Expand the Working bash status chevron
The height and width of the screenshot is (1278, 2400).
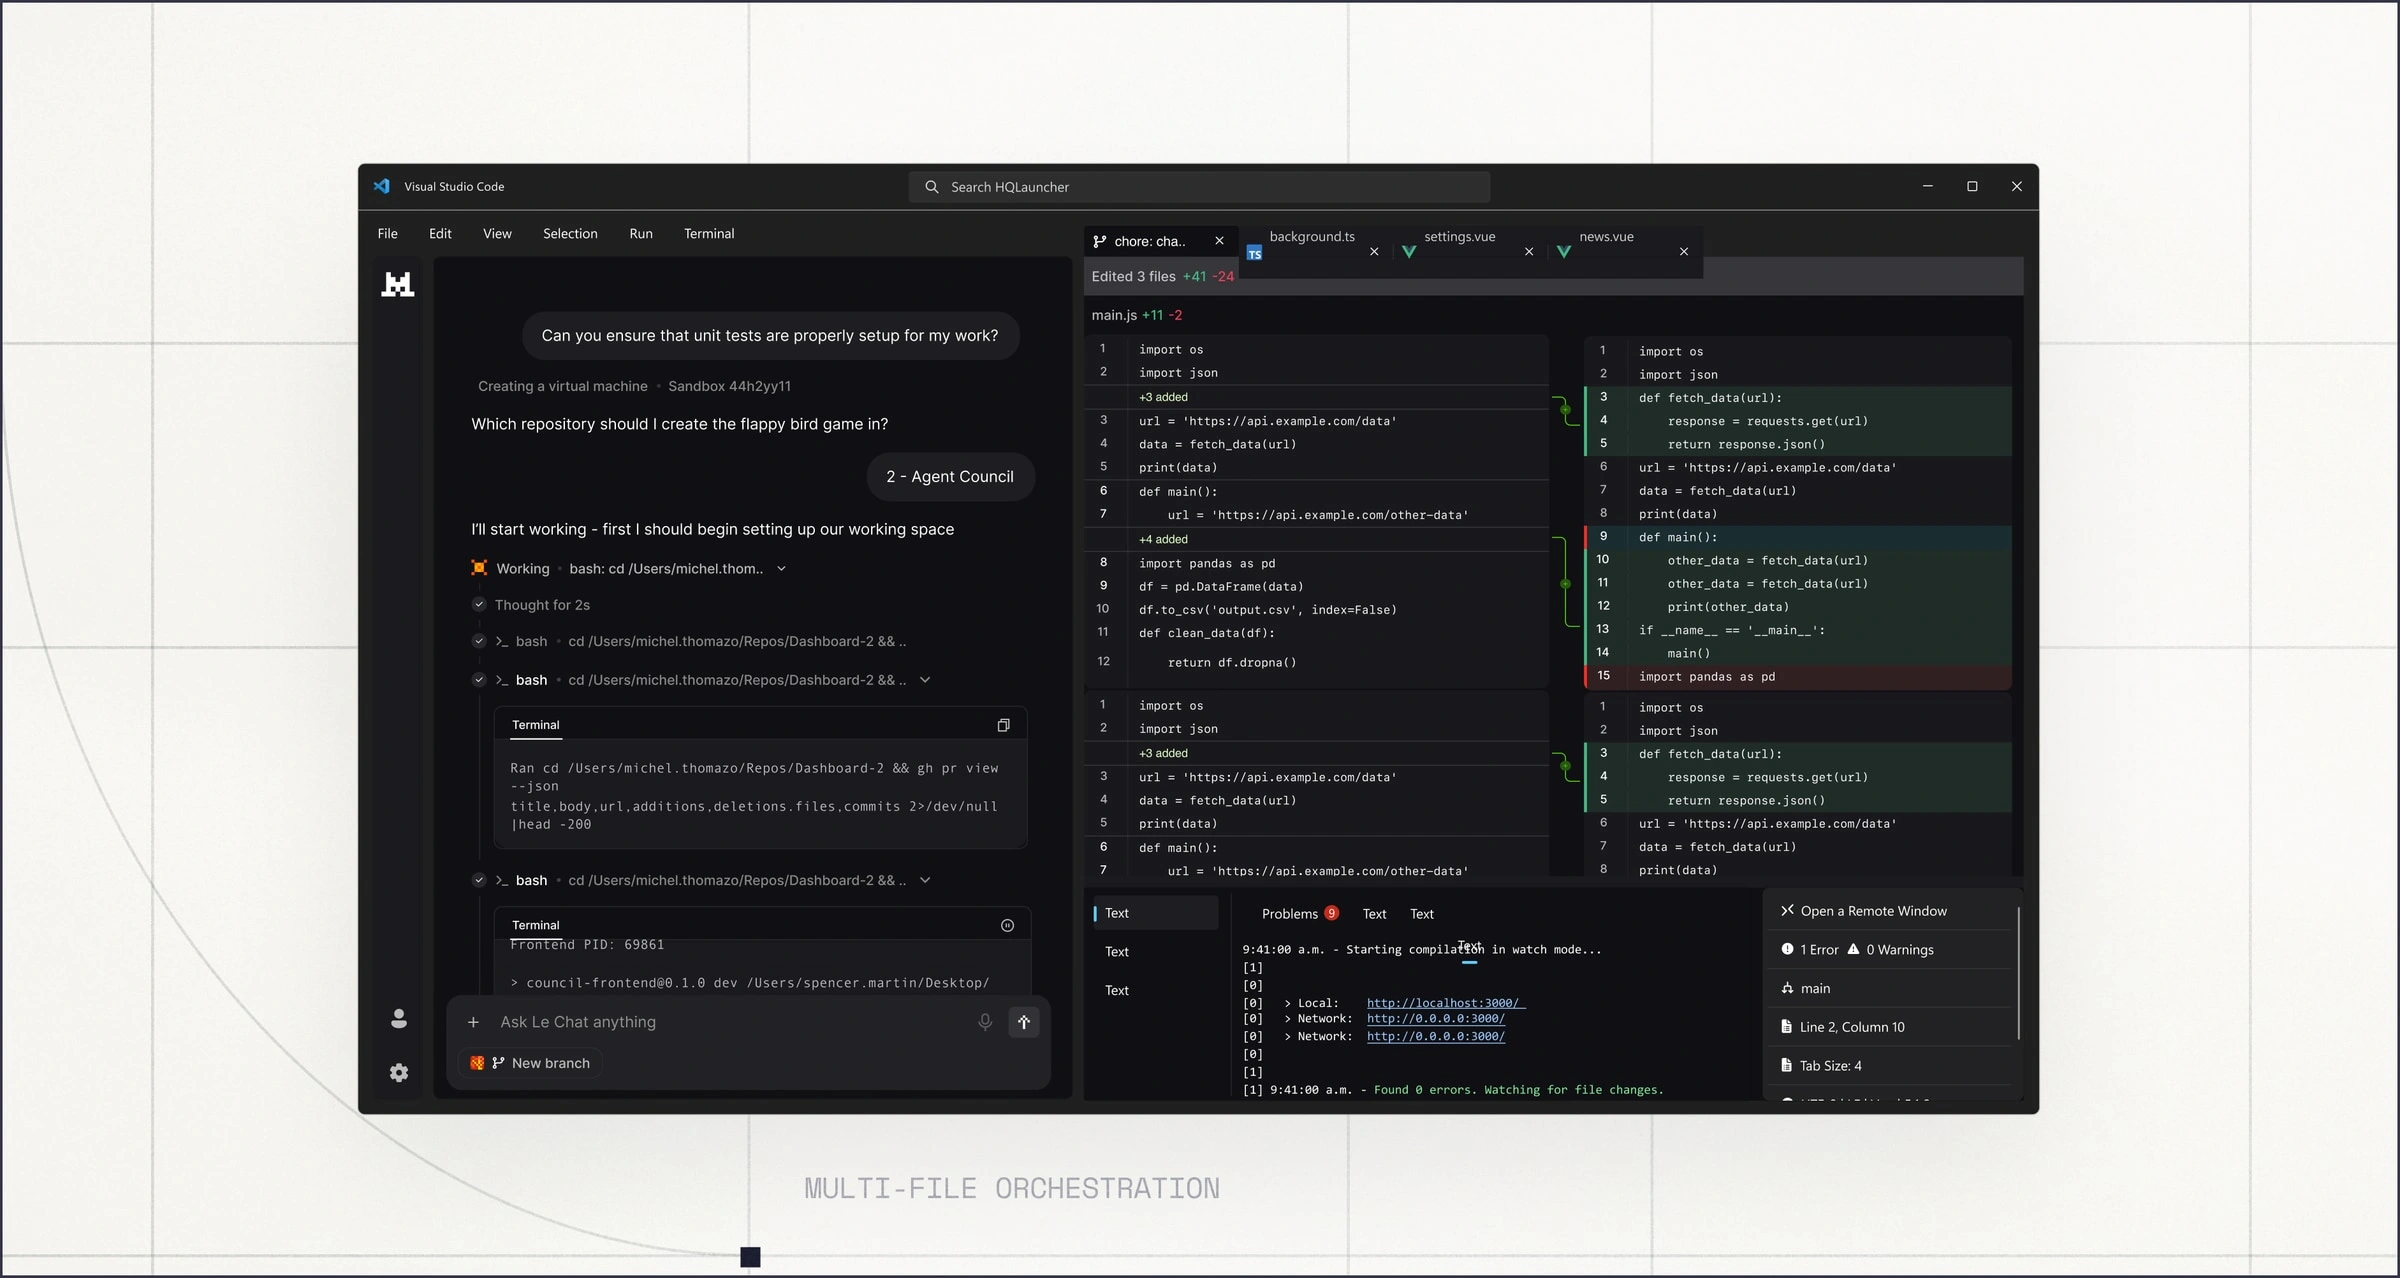pos(781,569)
